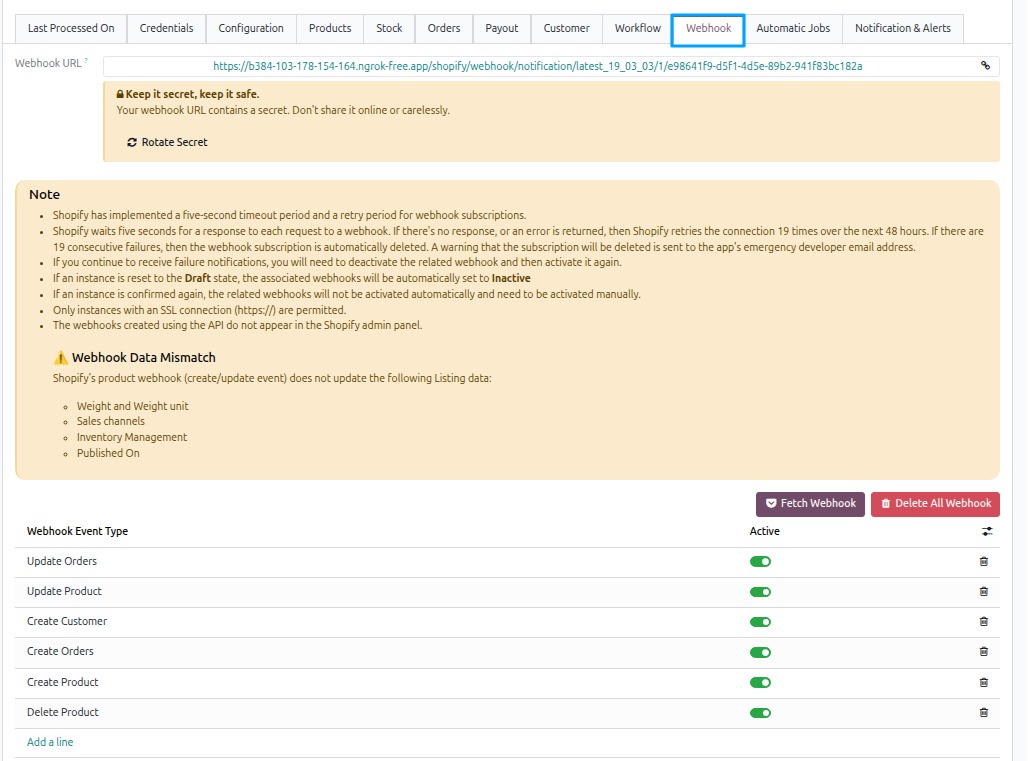
Task: Open the Last Processed On tab
Action: (x=71, y=28)
